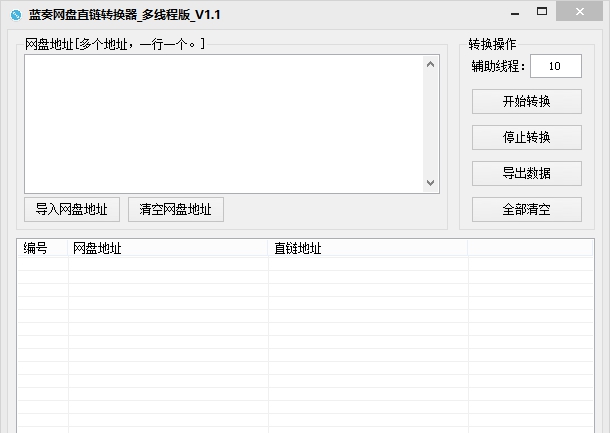Close the converter window
Screen dimensions: 610x433
coord(579,12)
